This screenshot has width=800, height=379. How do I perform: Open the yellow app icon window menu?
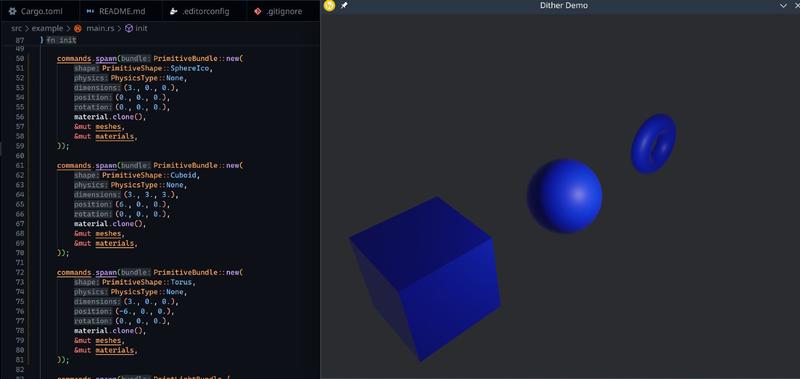[x=330, y=6]
